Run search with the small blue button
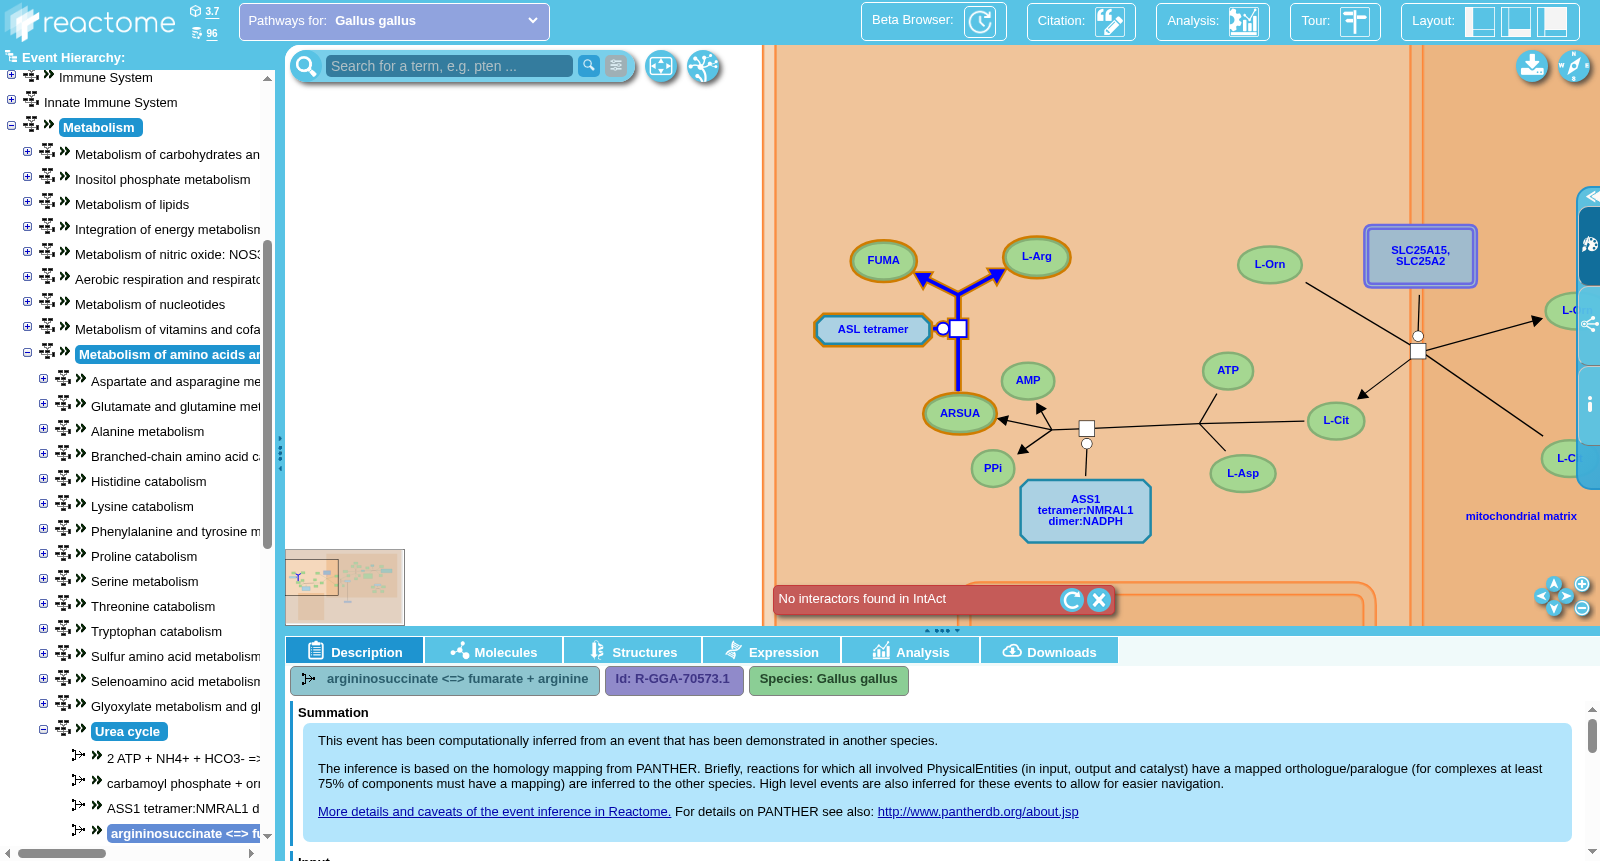The image size is (1600, 861). pyautogui.click(x=589, y=66)
